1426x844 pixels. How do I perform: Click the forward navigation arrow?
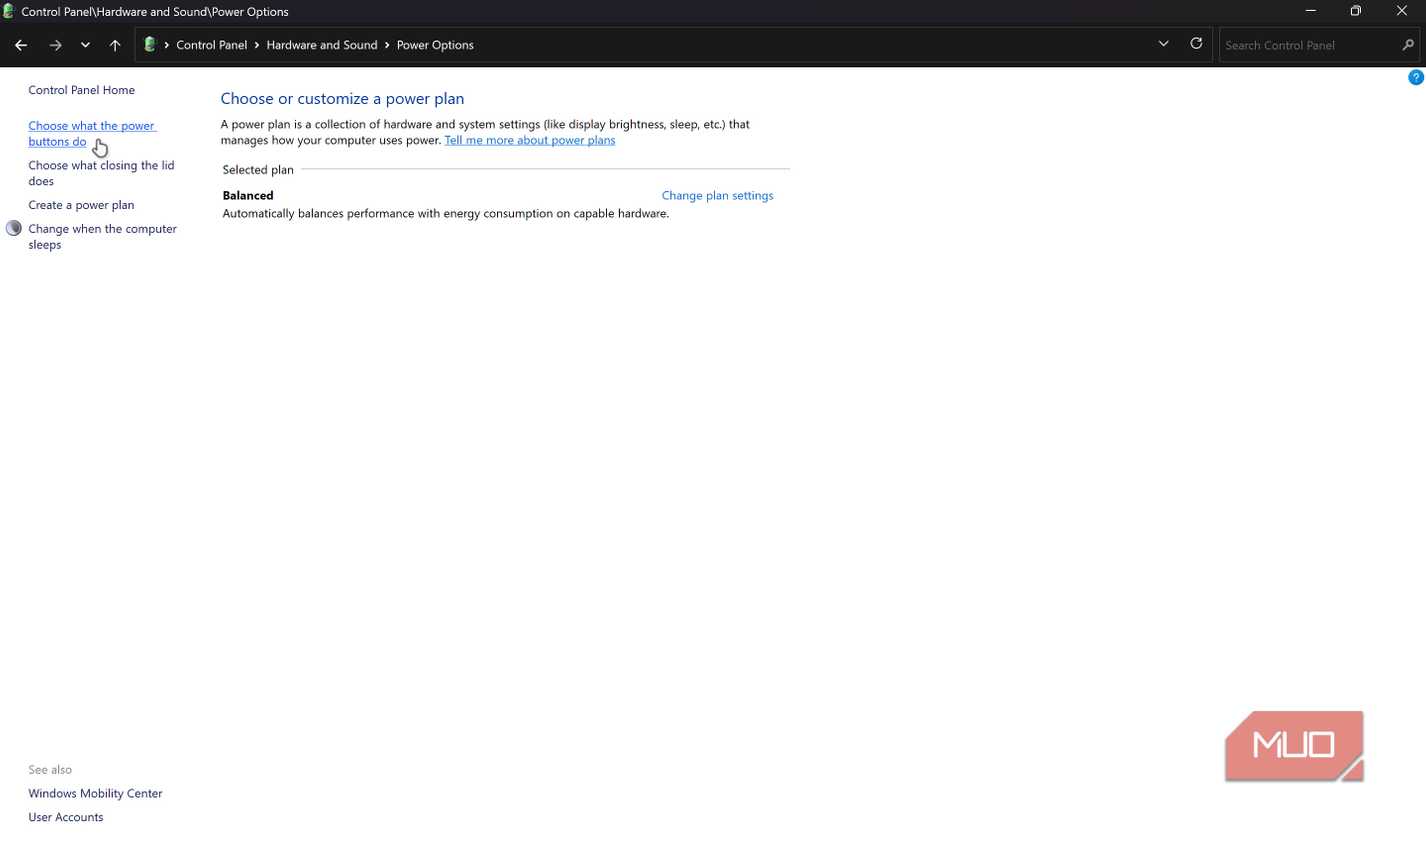(55, 45)
